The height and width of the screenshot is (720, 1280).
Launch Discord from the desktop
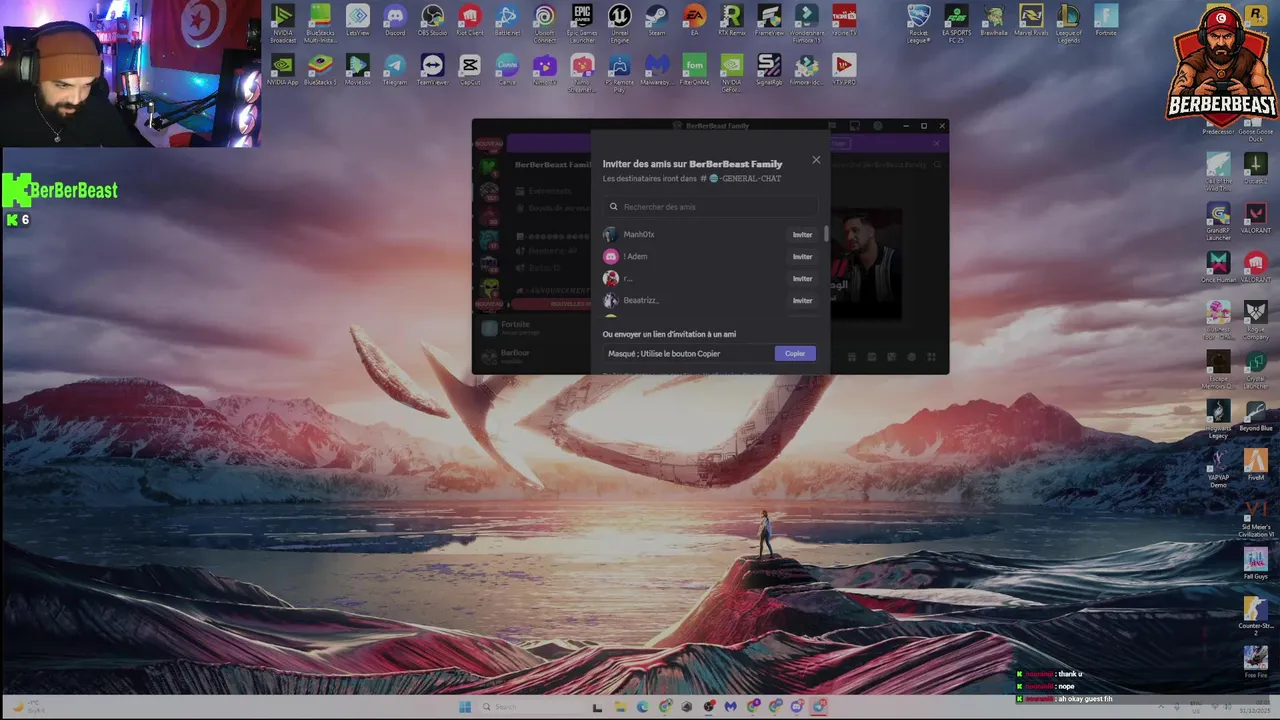coord(395,21)
